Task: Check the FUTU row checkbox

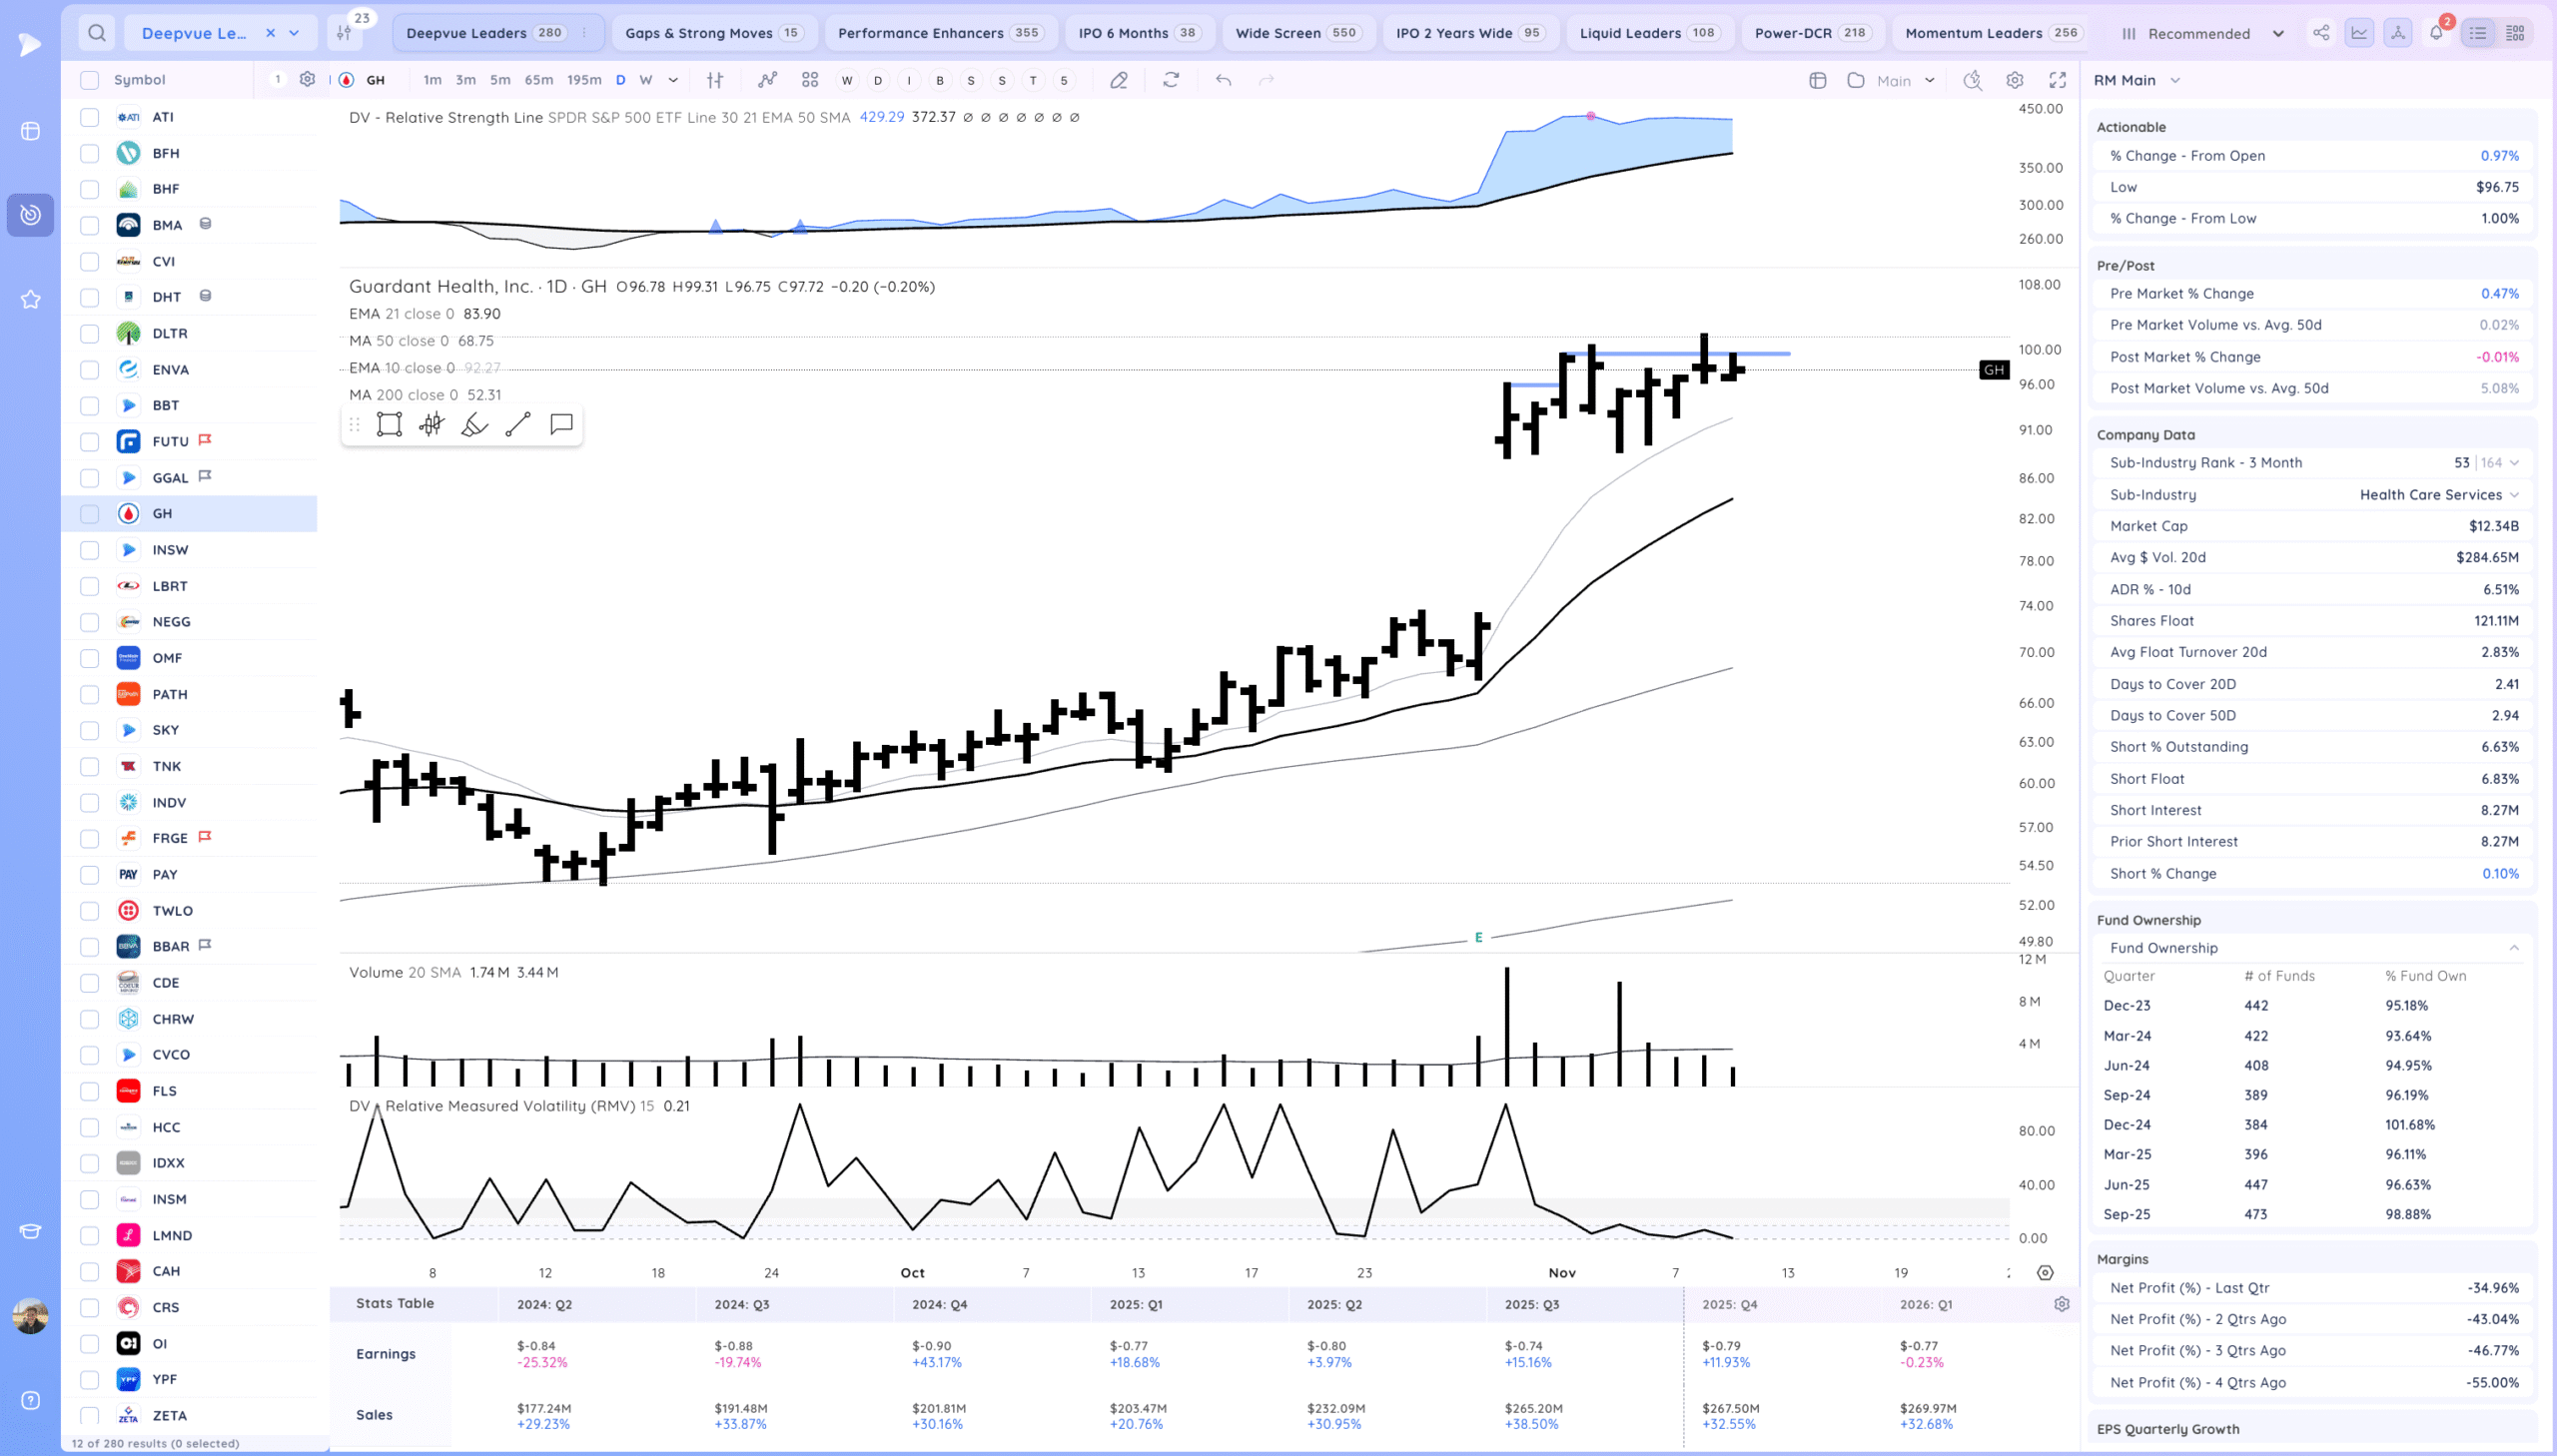Action: (90, 442)
